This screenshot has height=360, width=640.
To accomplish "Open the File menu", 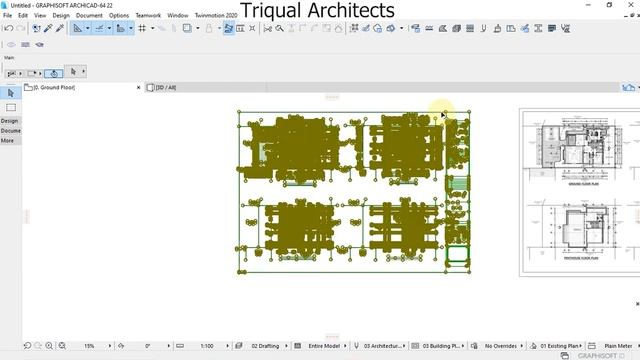I will click(x=7, y=15).
